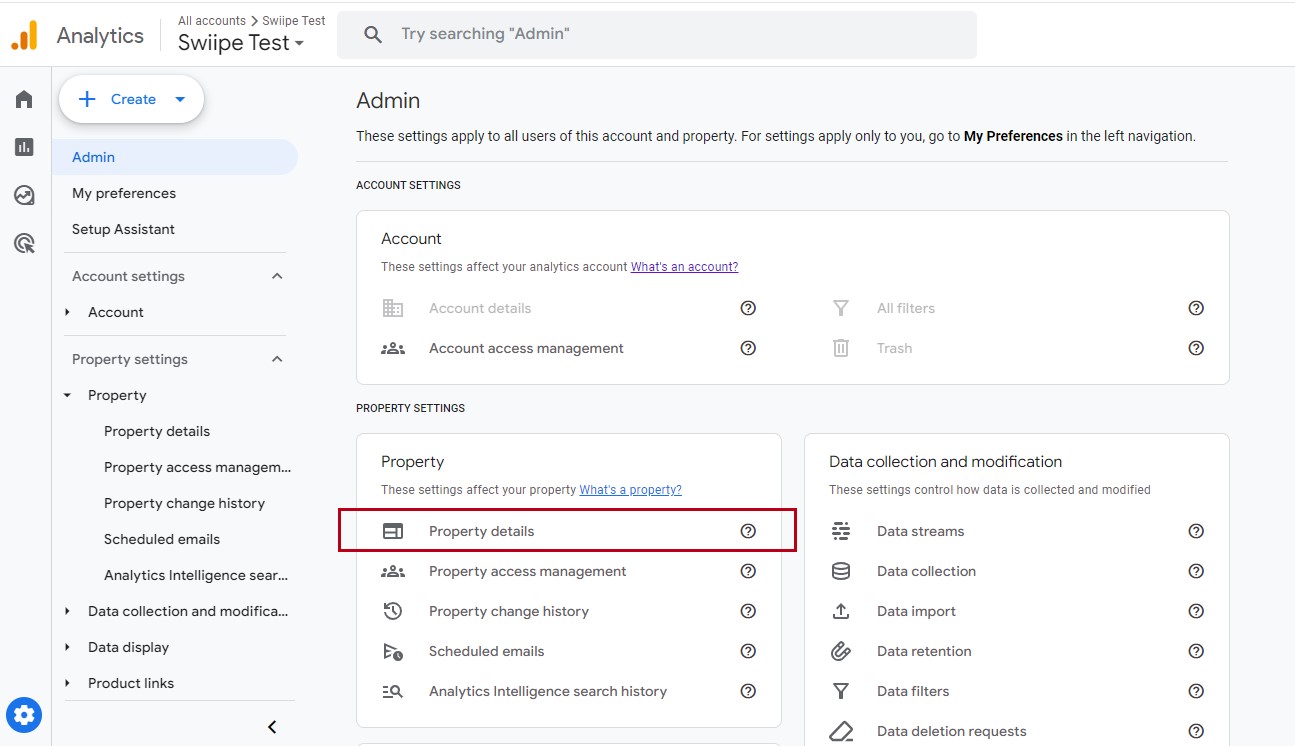Click help icon beside Data streams
This screenshot has height=746, width=1295.
1196,531
